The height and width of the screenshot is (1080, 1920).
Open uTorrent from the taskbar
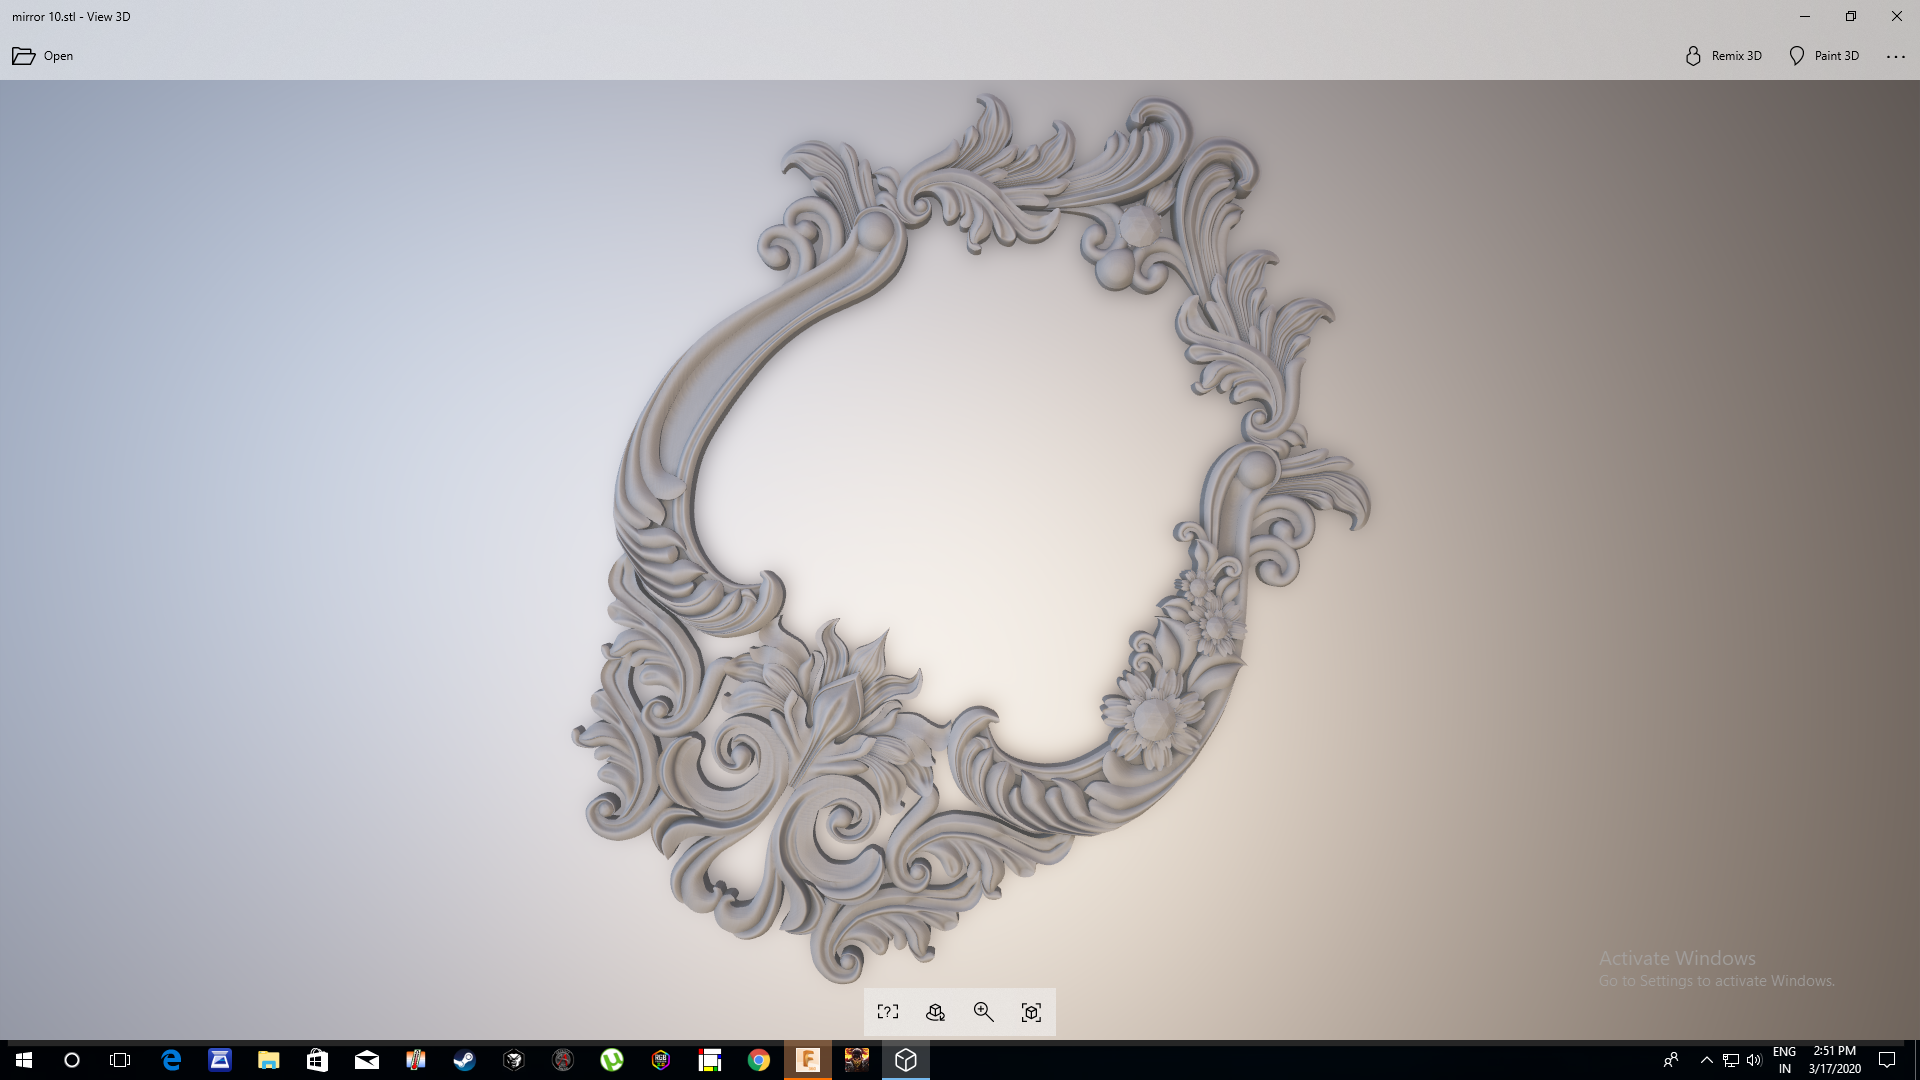pyautogui.click(x=612, y=1060)
